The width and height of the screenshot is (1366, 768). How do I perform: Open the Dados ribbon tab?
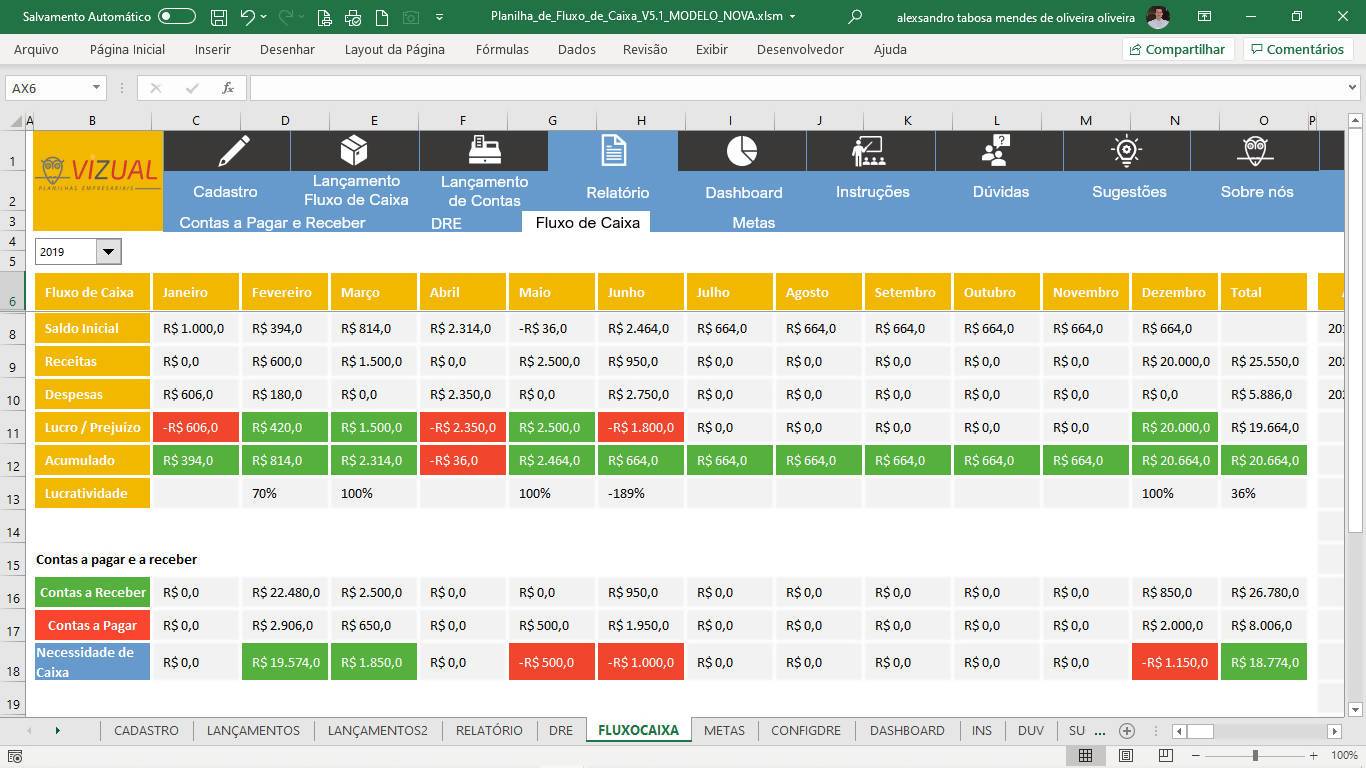pos(576,49)
